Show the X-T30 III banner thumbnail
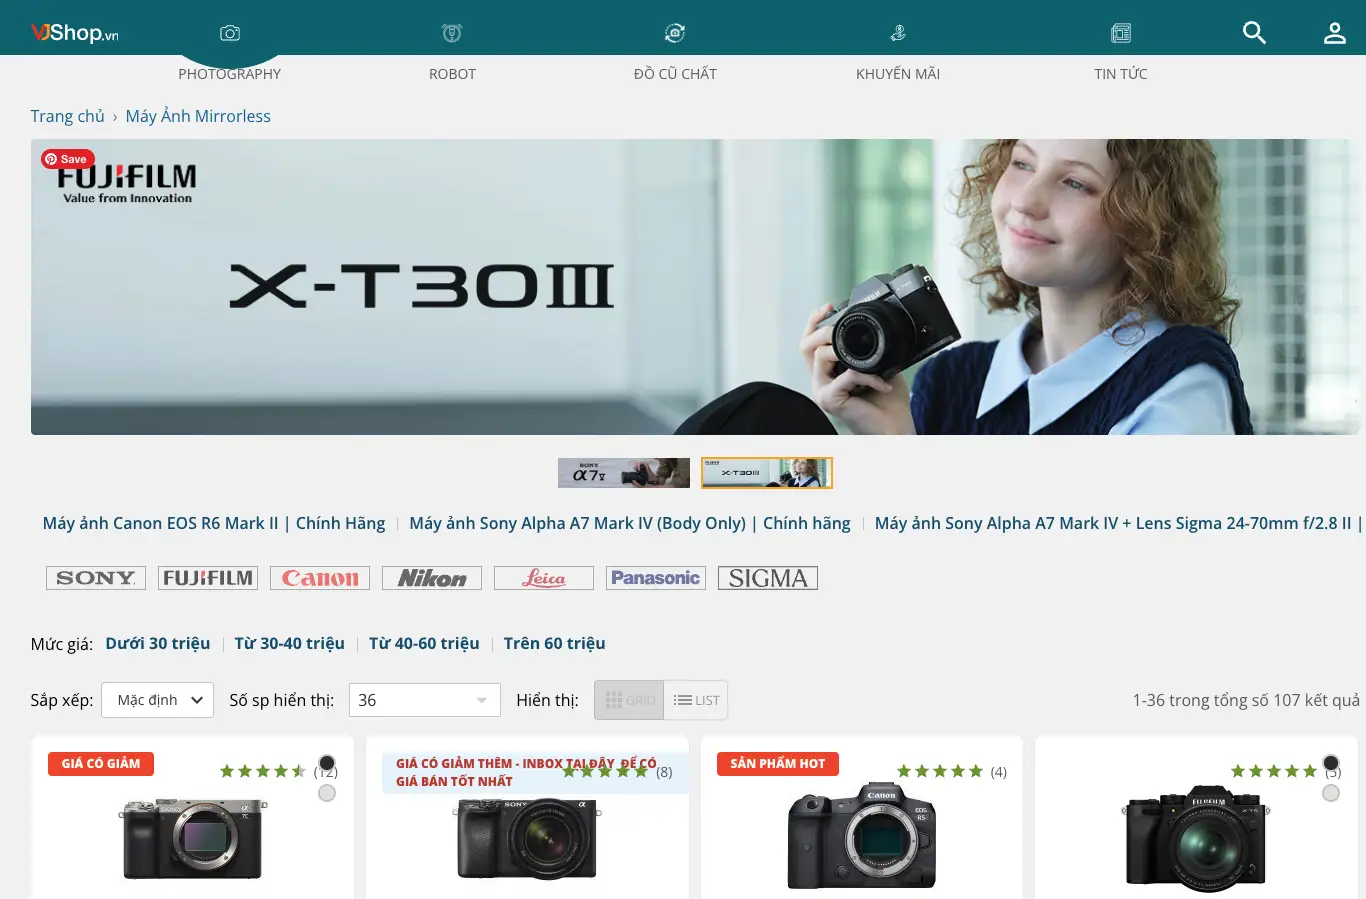 tap(767, 473)
